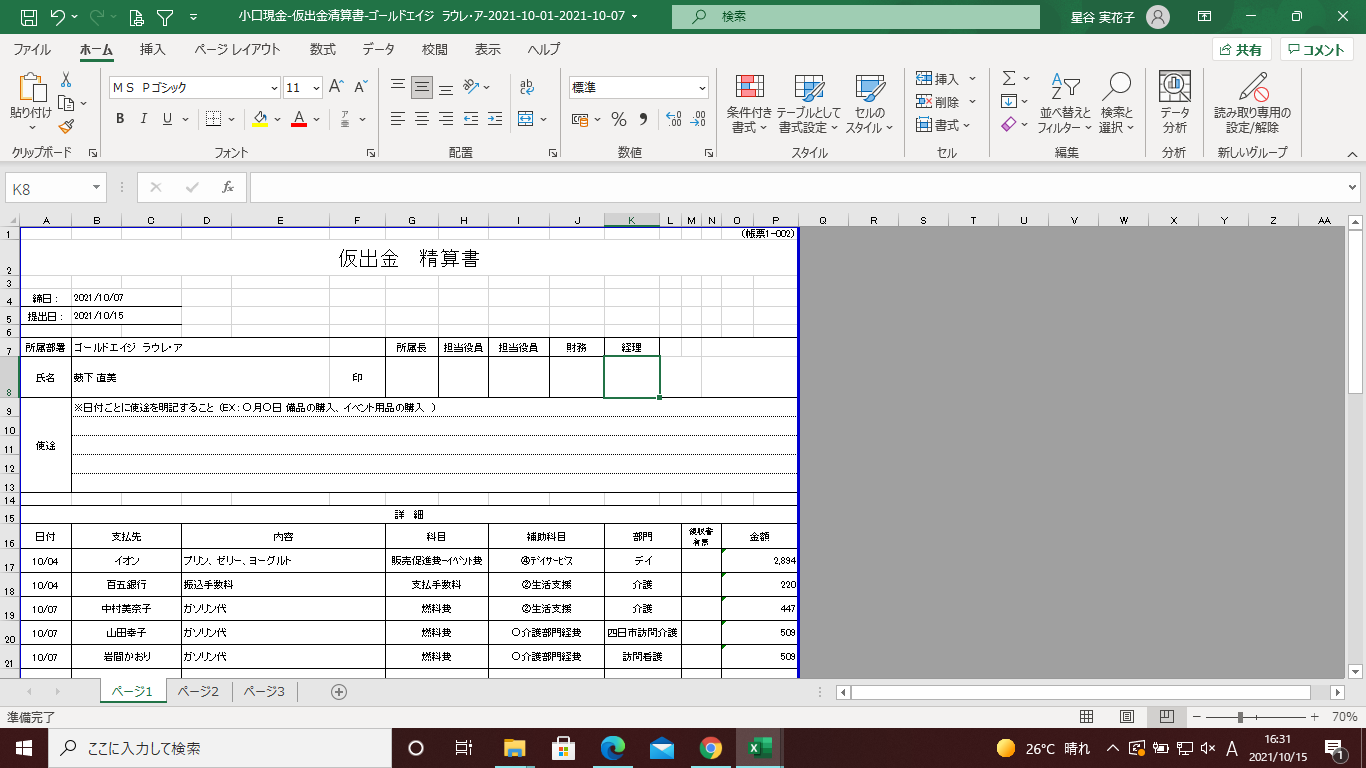
Task: Click the data analysis (データ分析) icon
Action: (1174, 104)
